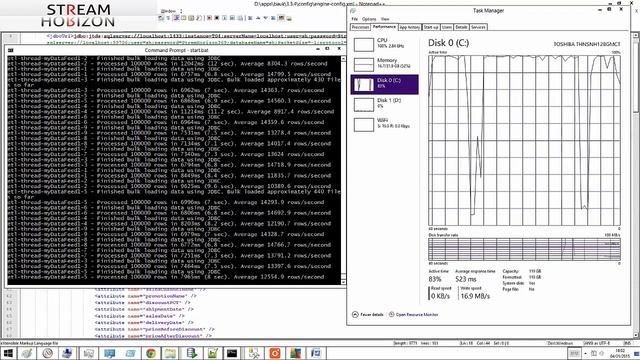Open the Notepad++ taskbar icon

213,353
